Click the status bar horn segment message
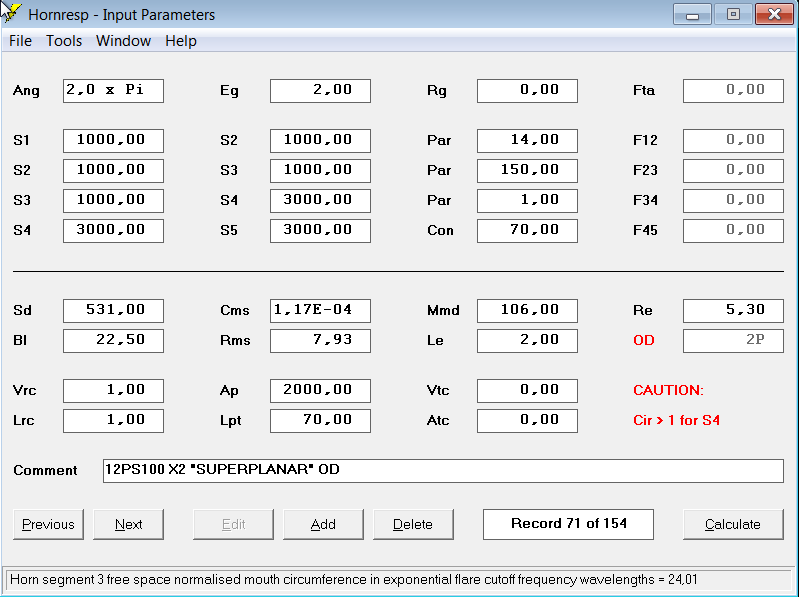799x597 pixels. pyautogui.click(x=353, y=580)
